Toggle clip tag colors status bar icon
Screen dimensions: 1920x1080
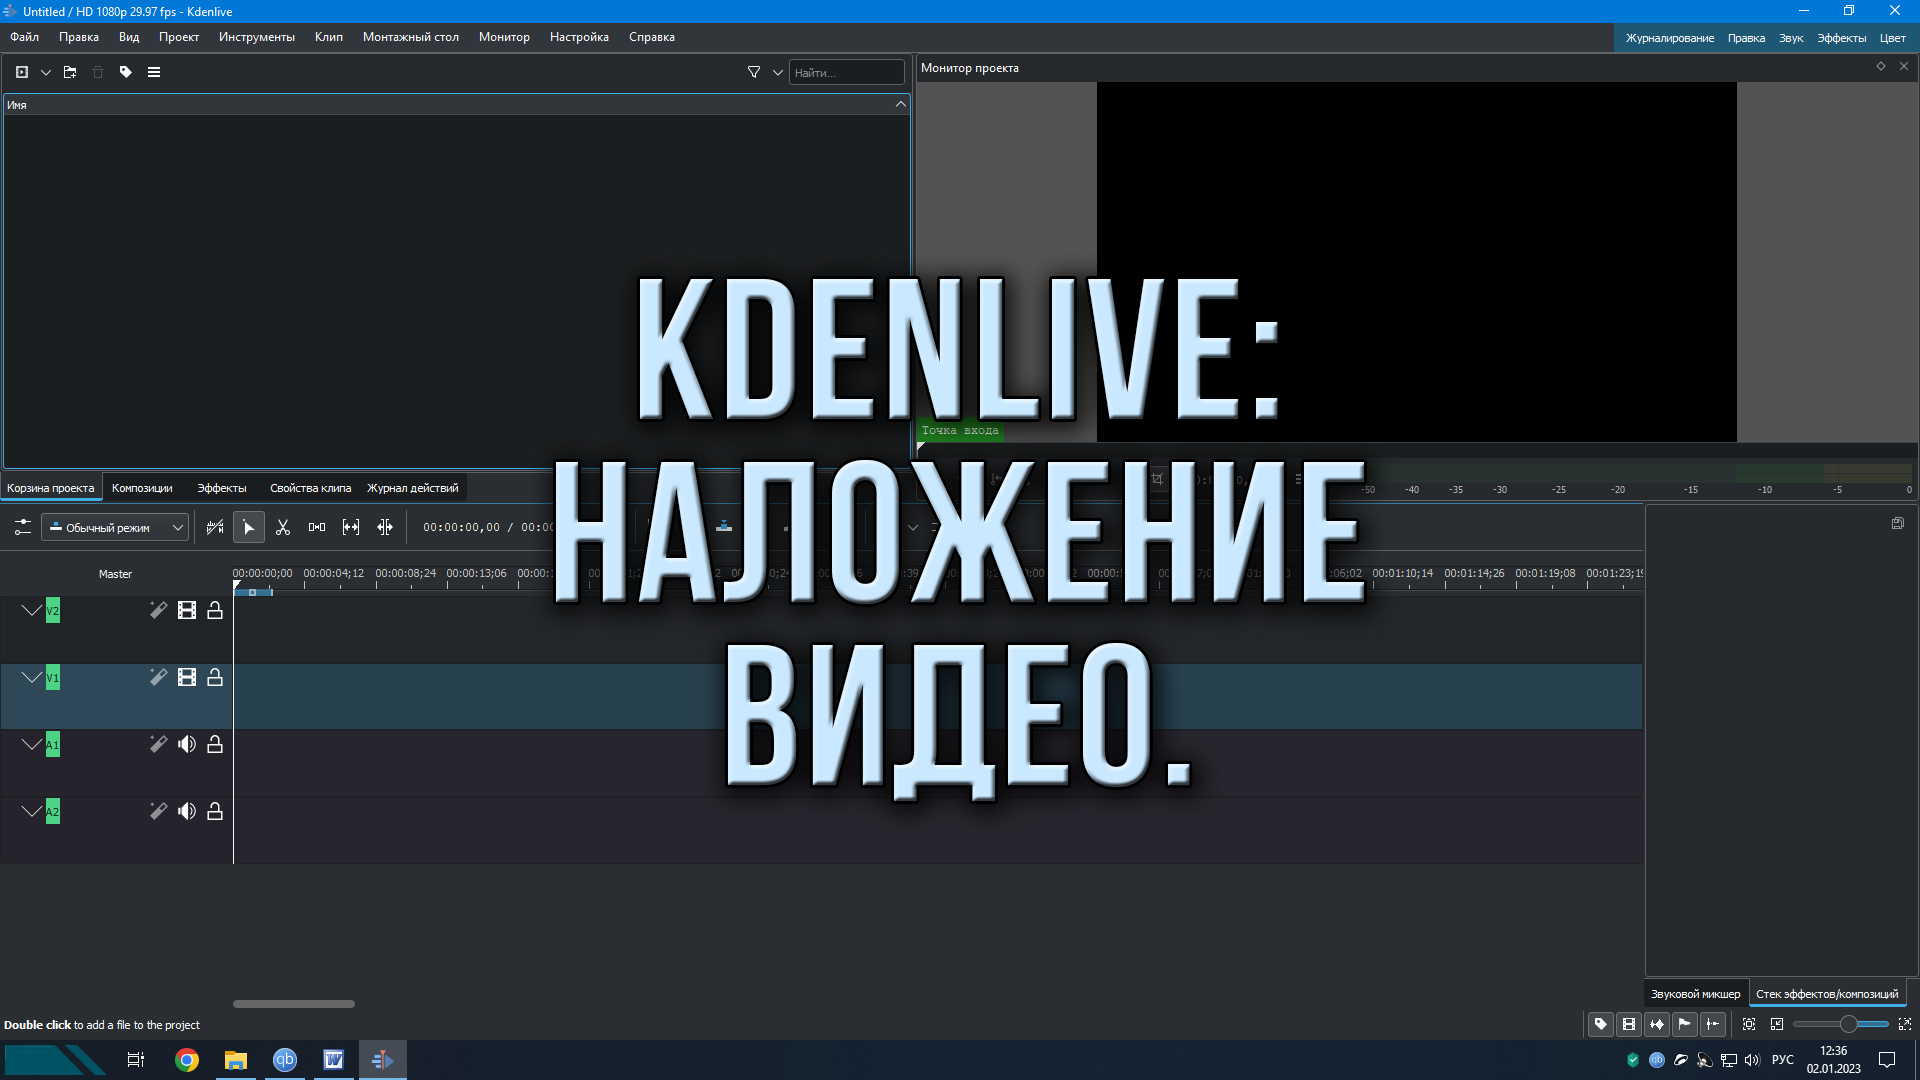[1601, 1024]
